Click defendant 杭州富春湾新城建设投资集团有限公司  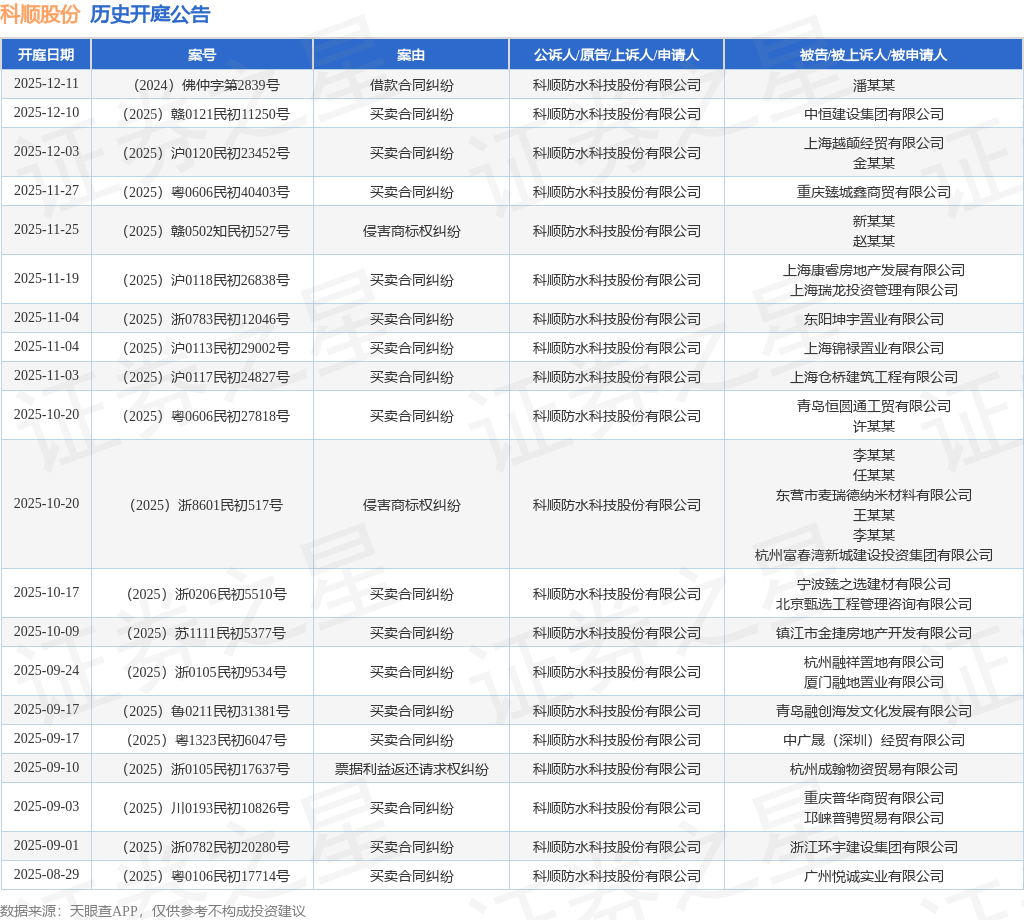coord(874,556)
